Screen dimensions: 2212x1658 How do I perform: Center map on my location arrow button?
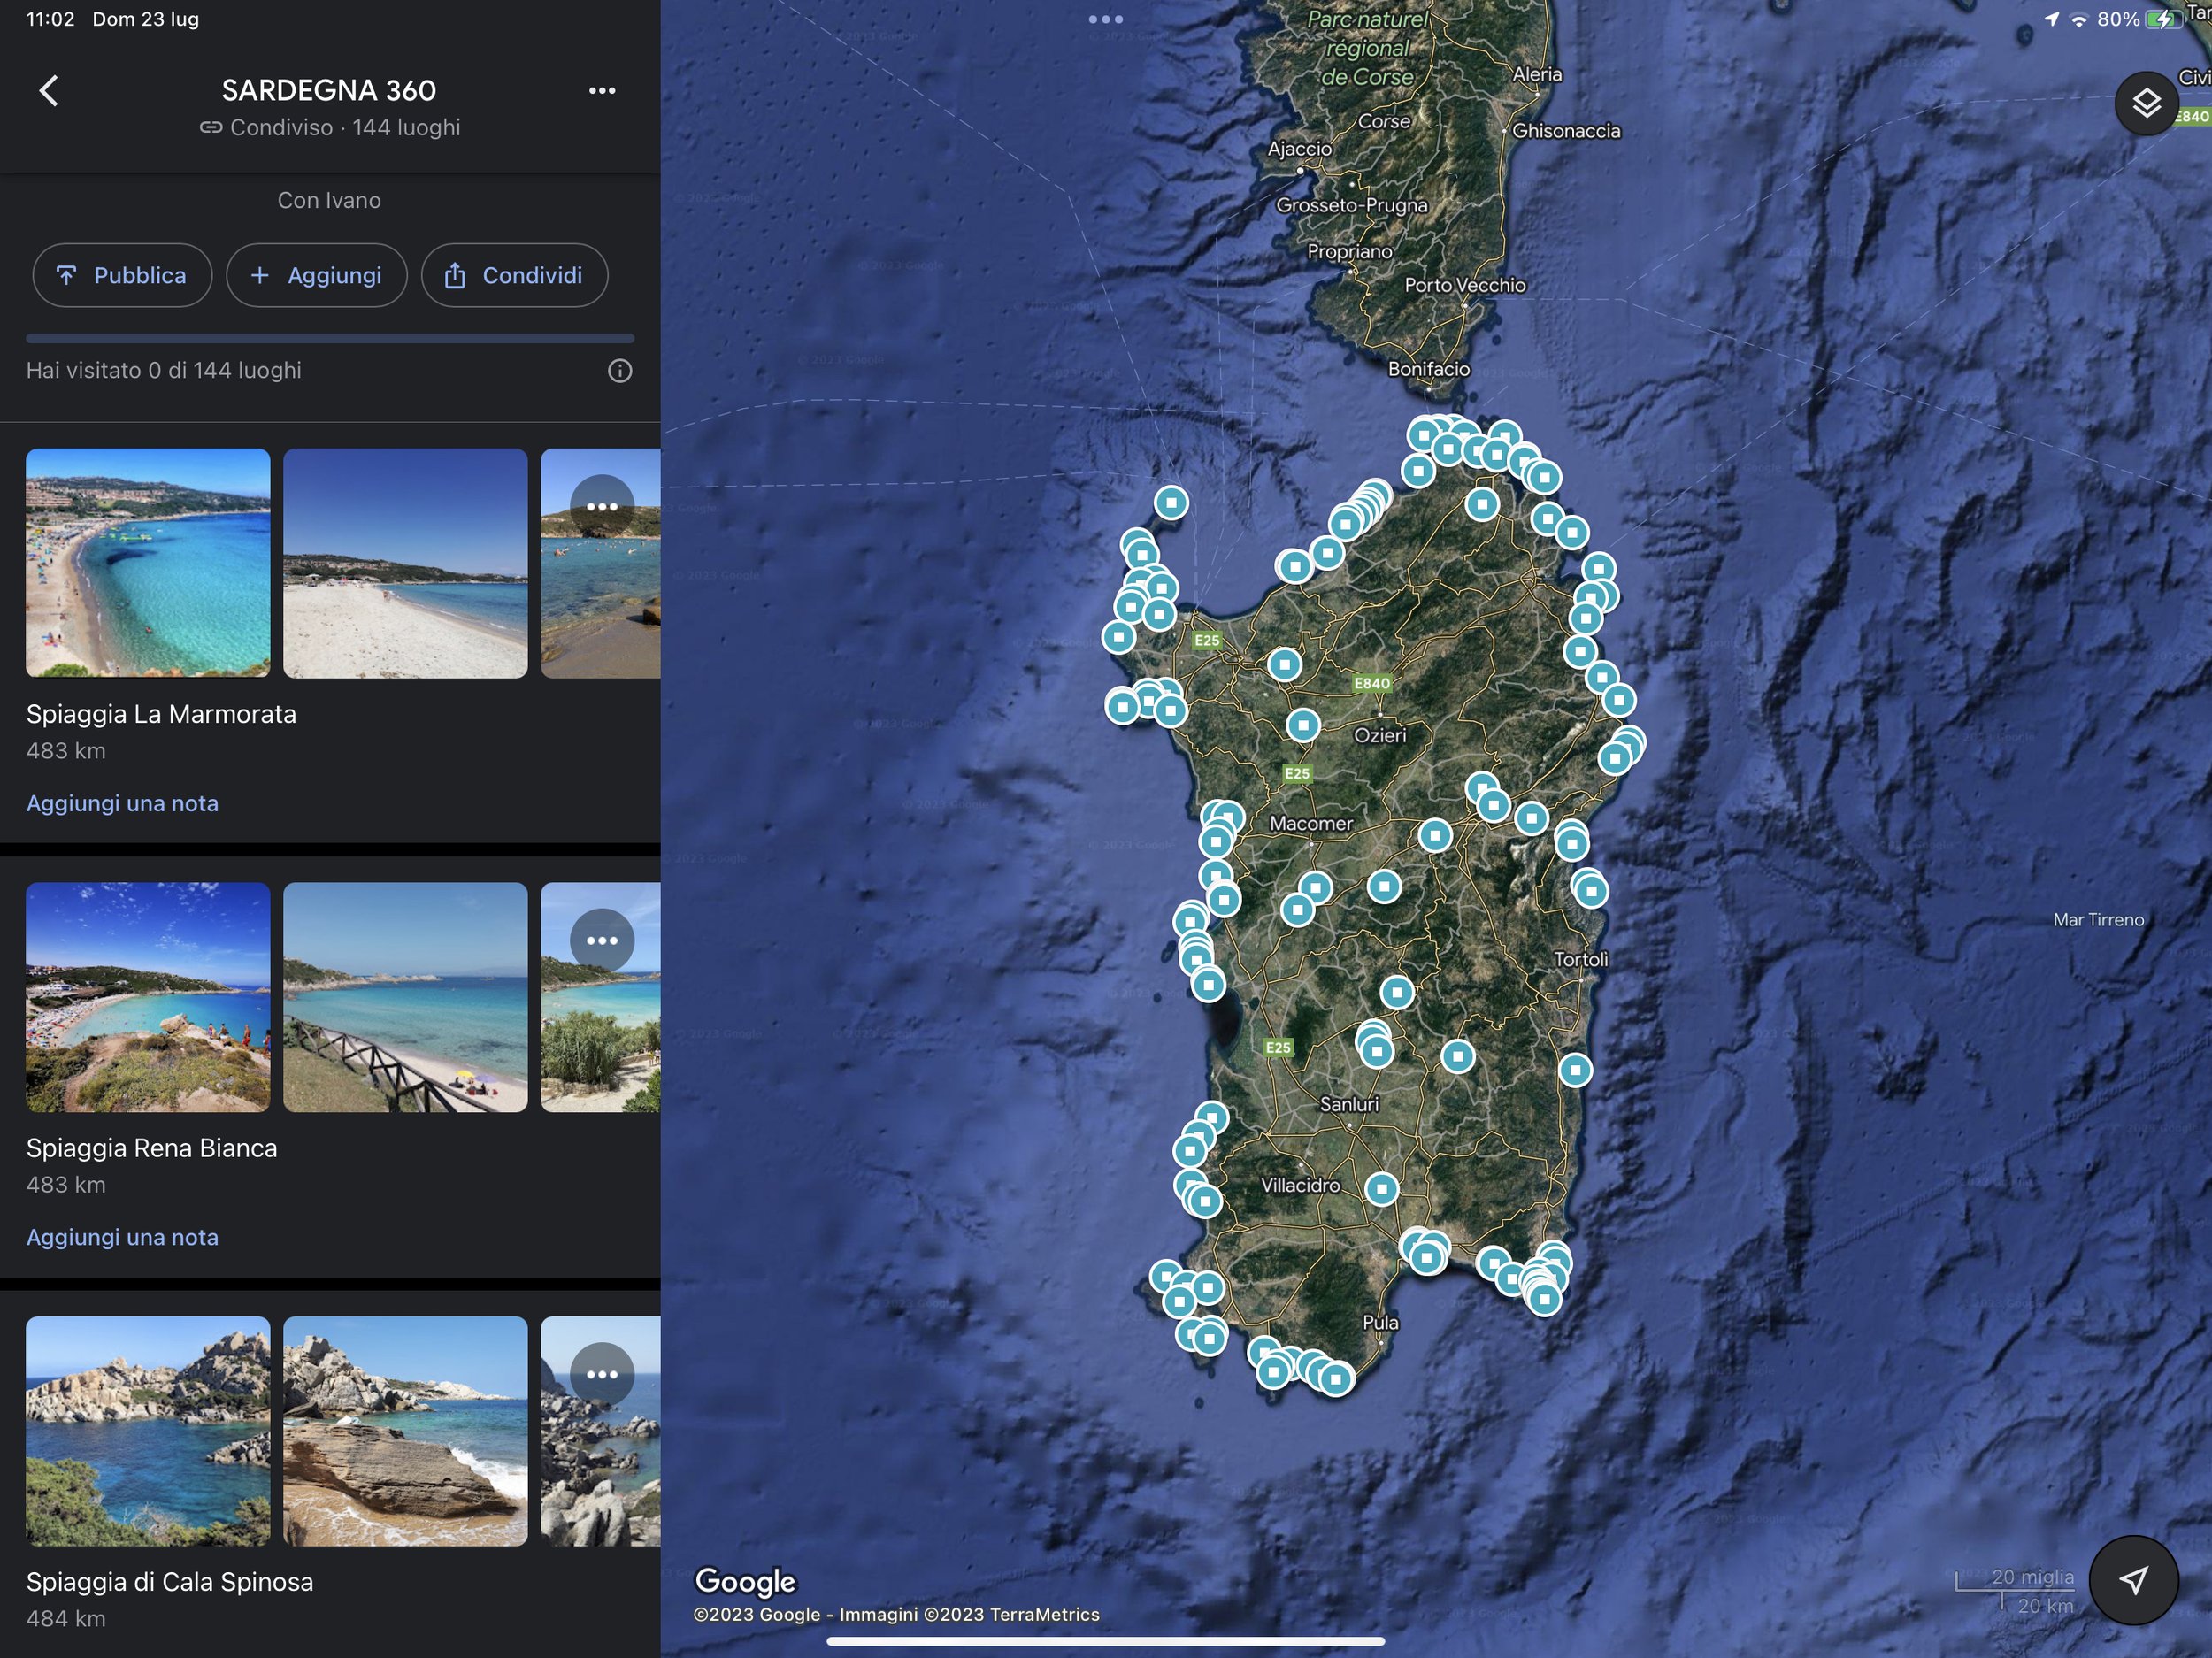point(2134,1580)
